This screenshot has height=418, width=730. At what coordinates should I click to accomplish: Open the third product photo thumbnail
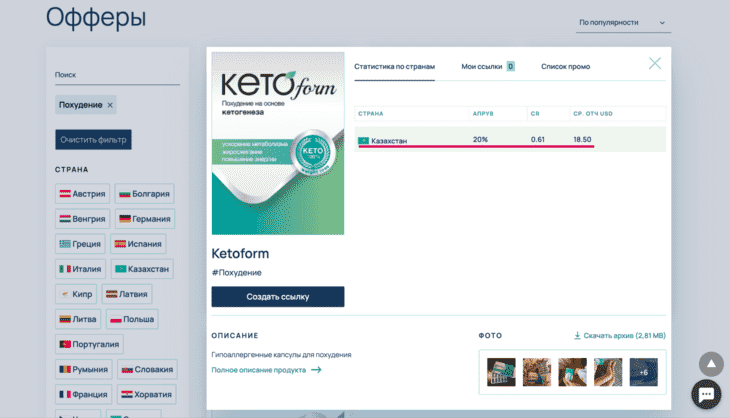(572, 372)
